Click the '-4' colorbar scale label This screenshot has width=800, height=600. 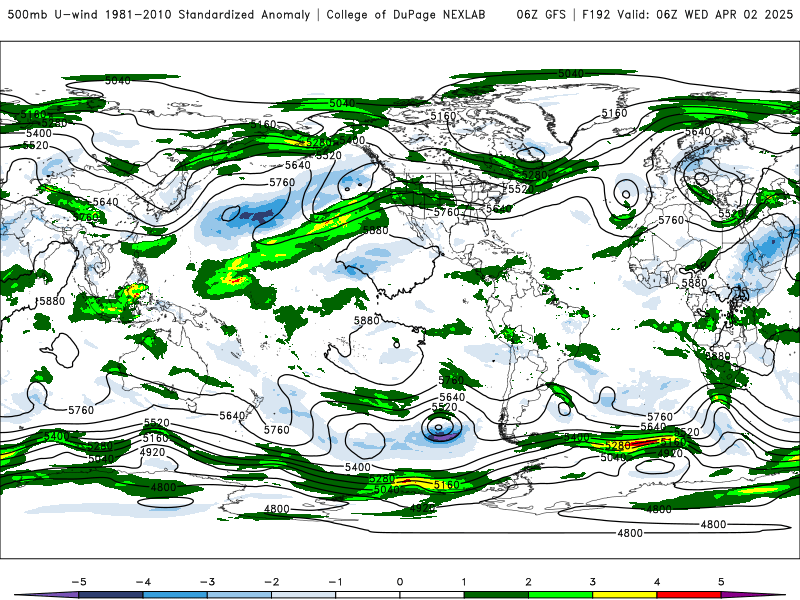click(x=143, y=582)
